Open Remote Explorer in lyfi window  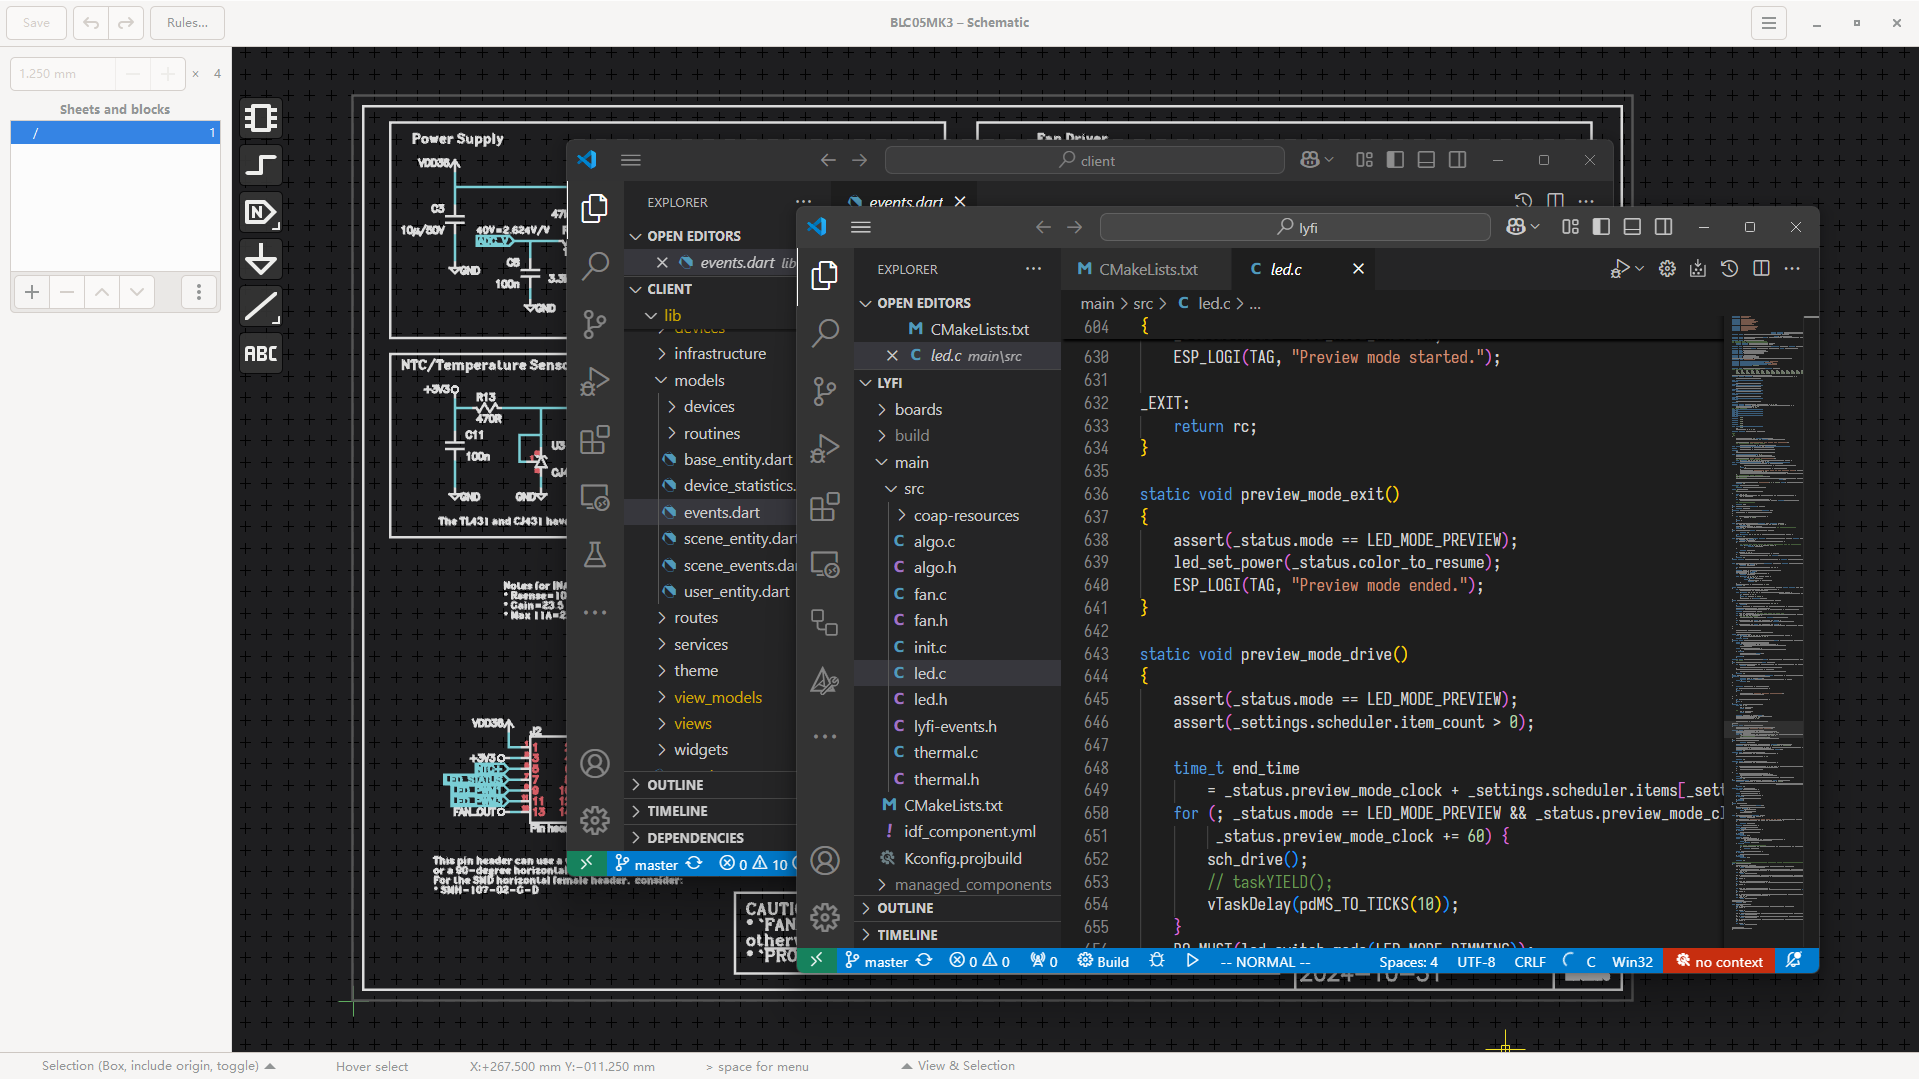825,564
